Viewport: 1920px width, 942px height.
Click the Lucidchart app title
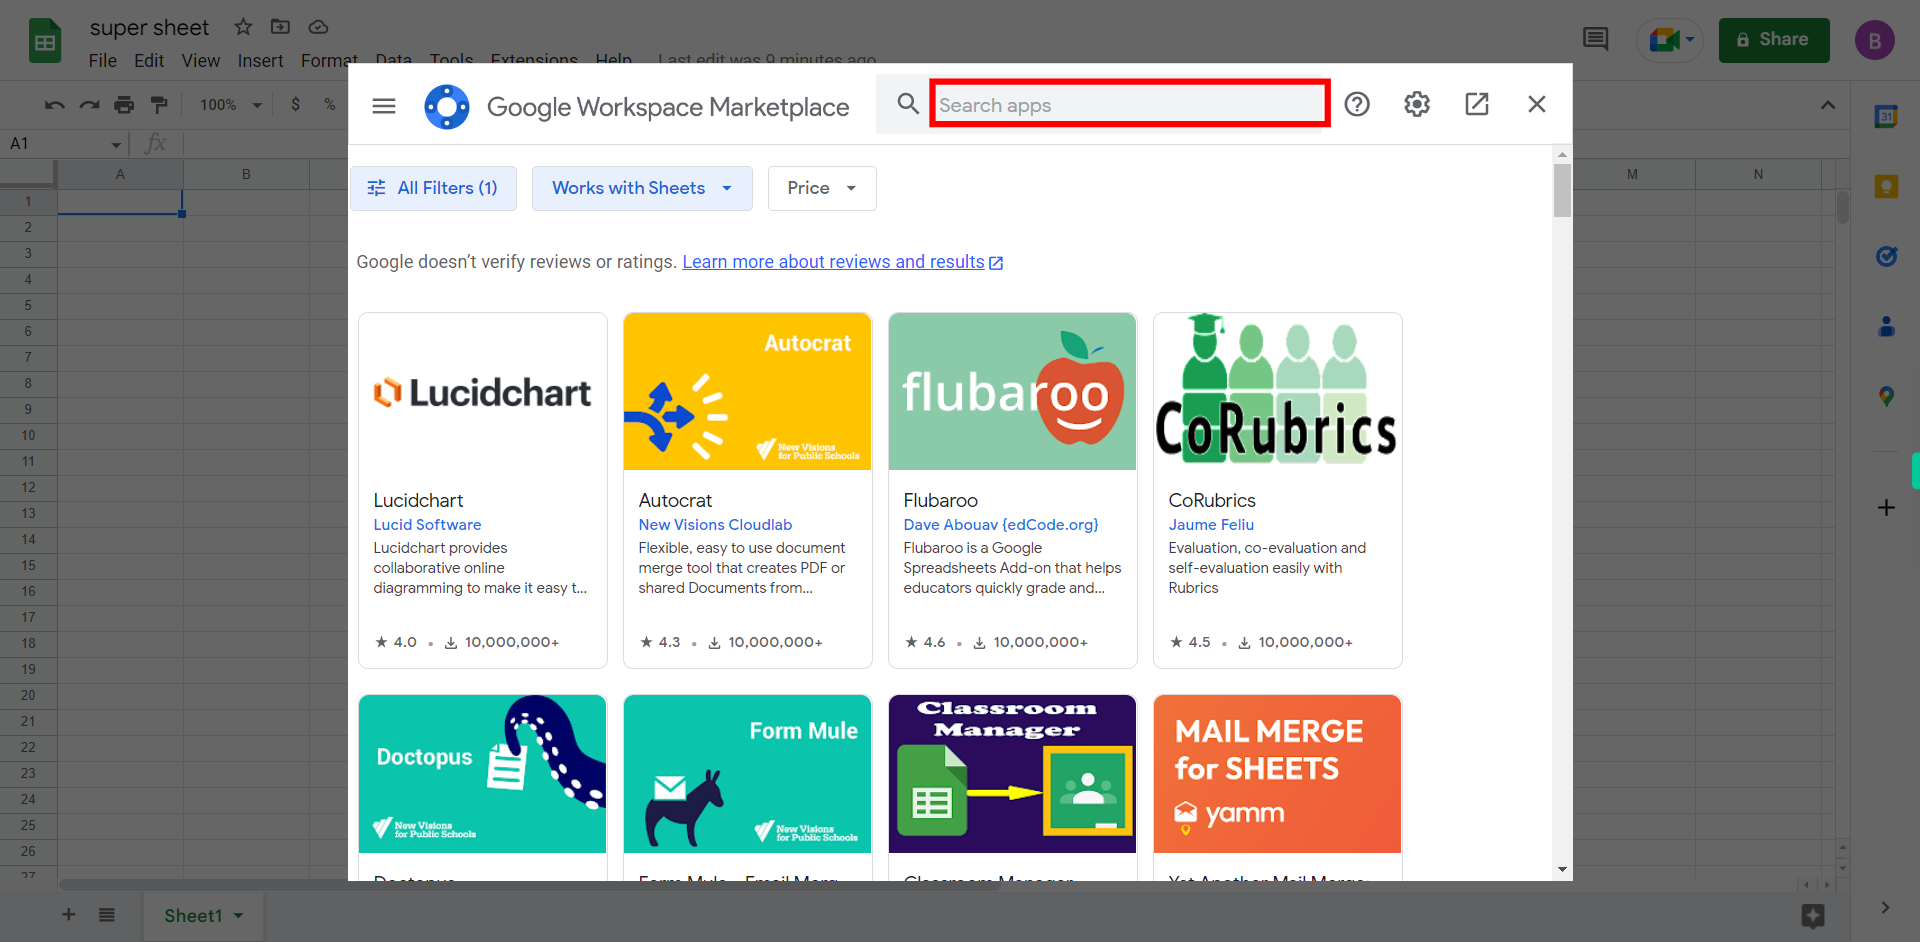click(418, 500)
